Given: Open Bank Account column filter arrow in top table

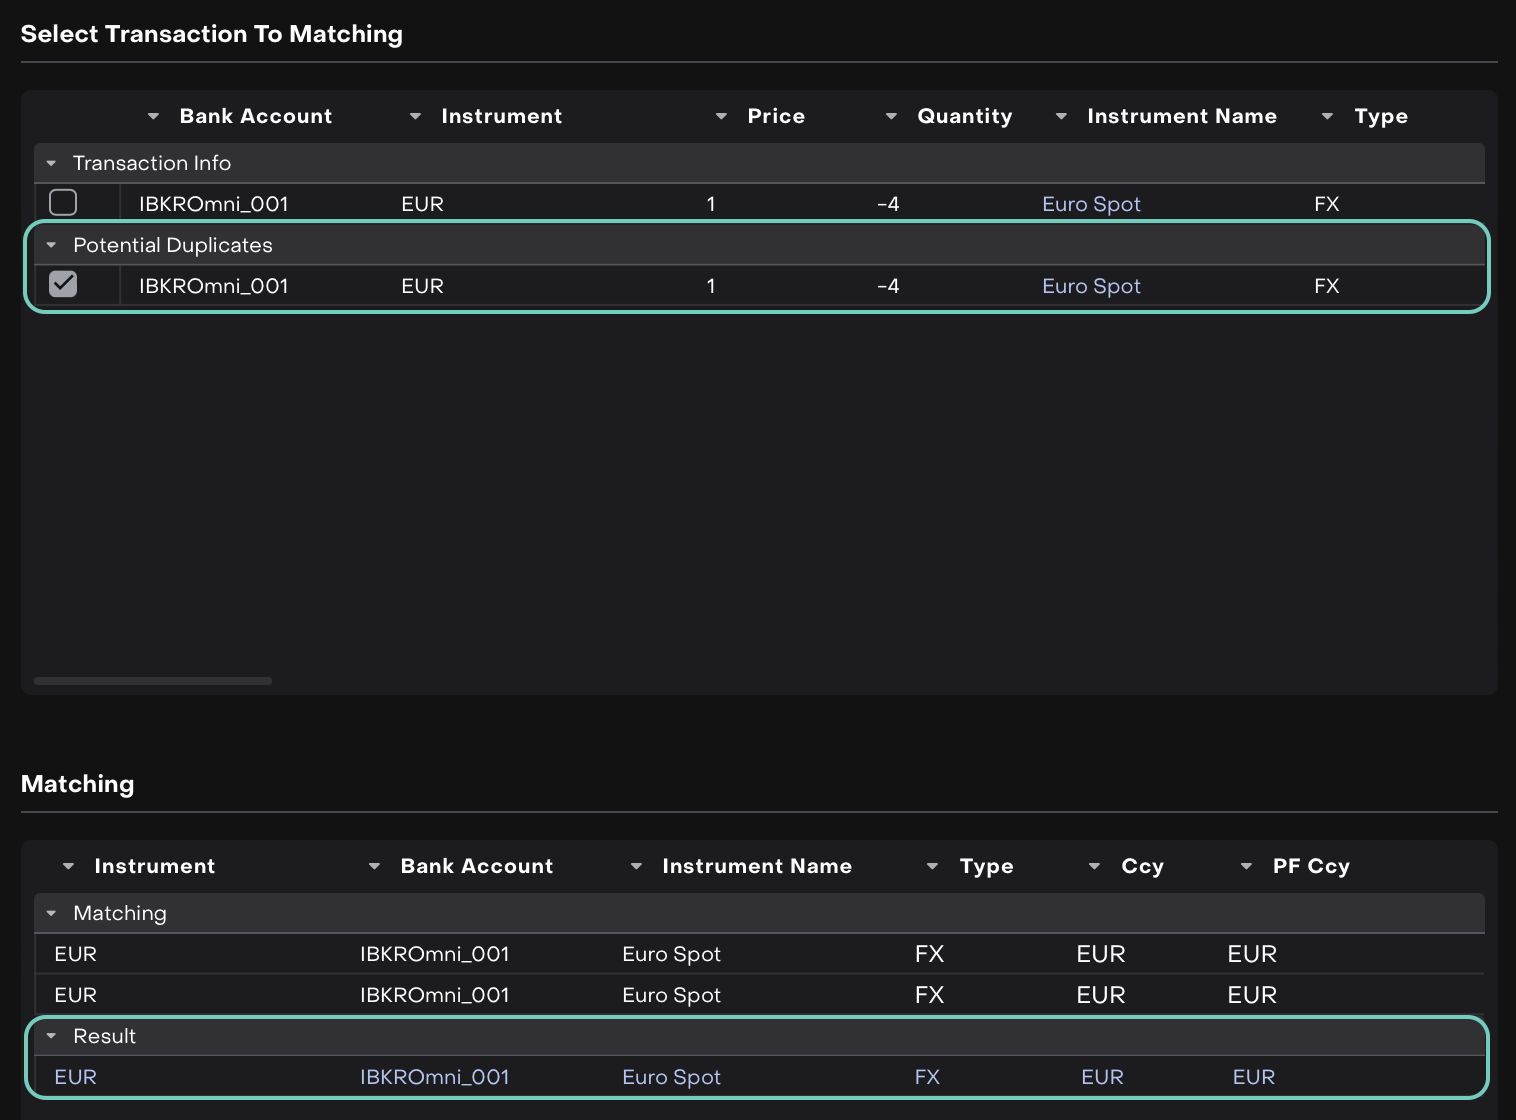Looking at the screenshot, I should pos(153,117).
